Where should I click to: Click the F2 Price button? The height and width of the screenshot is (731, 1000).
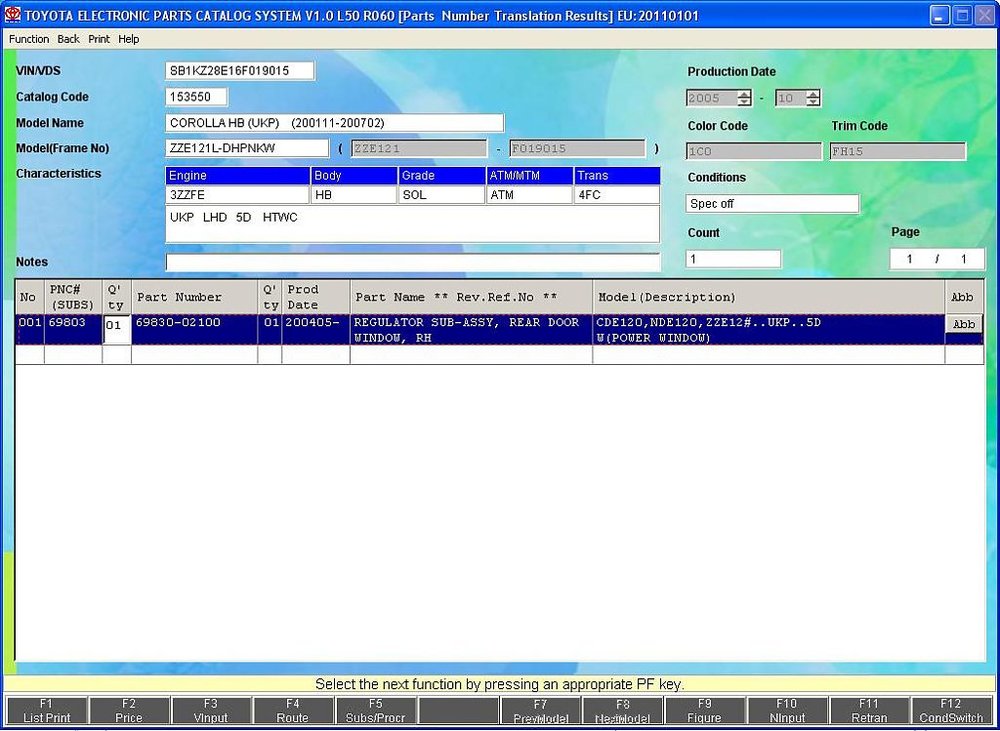129,711
